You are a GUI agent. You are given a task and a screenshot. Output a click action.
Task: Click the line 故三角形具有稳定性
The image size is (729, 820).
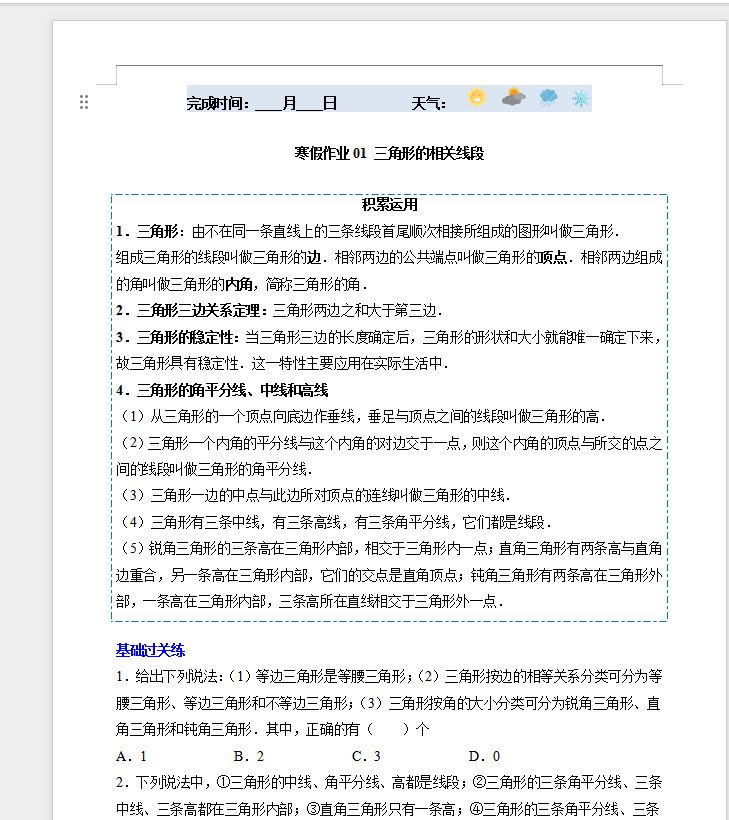[x=282, y=363]
